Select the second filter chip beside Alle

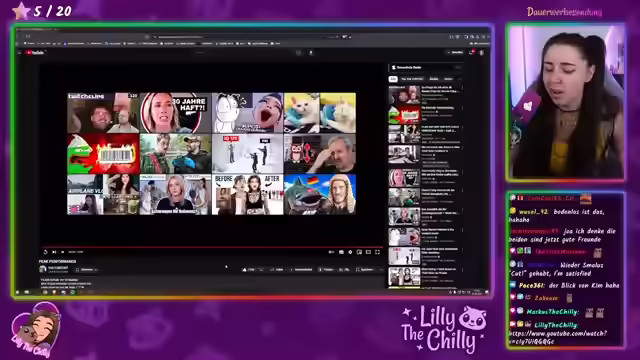(x=412, y=79)
